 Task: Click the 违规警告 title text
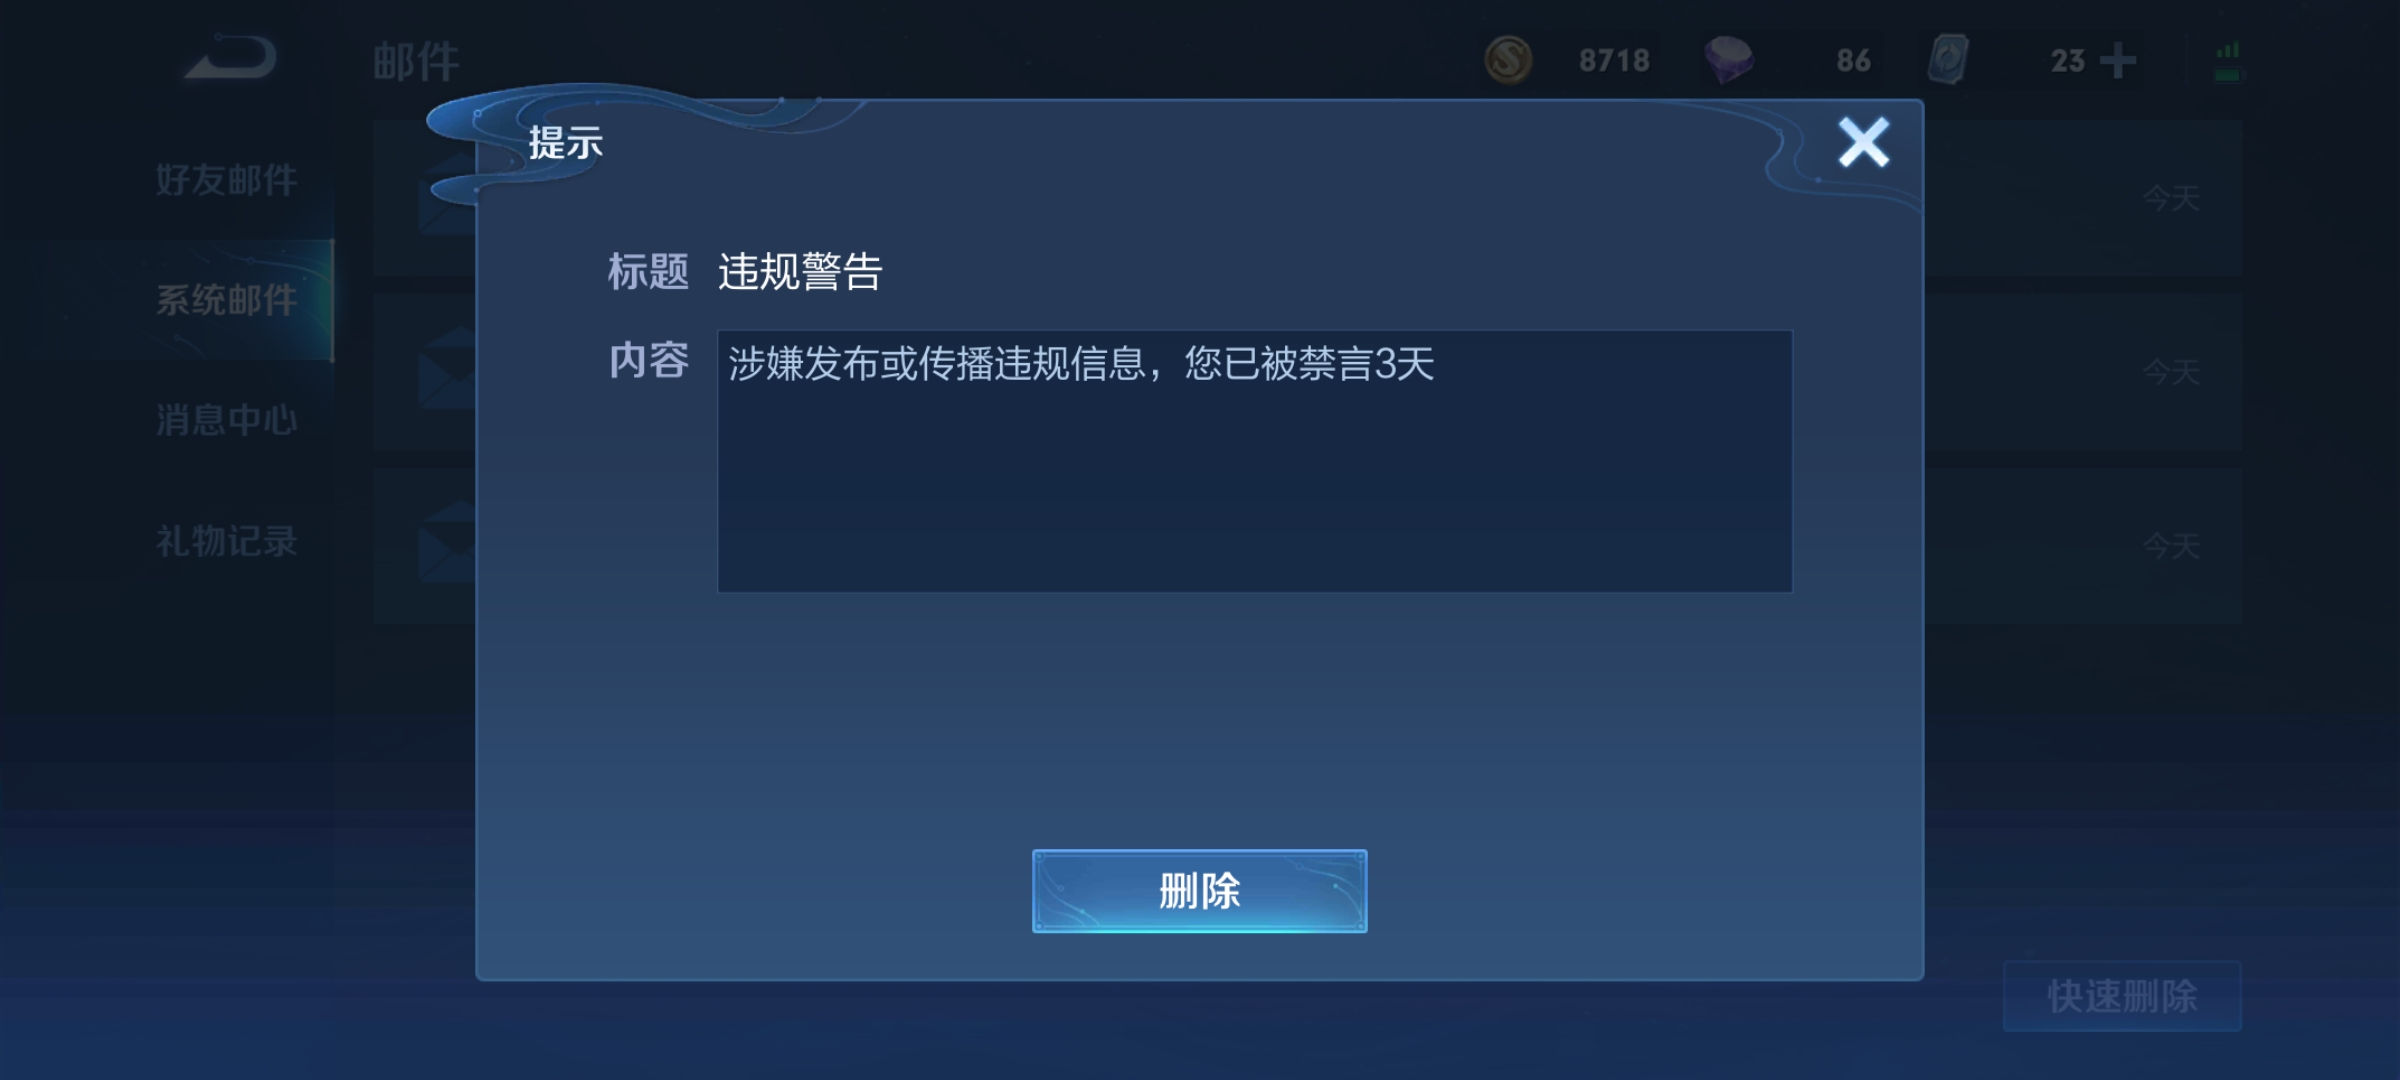(800, 272)
